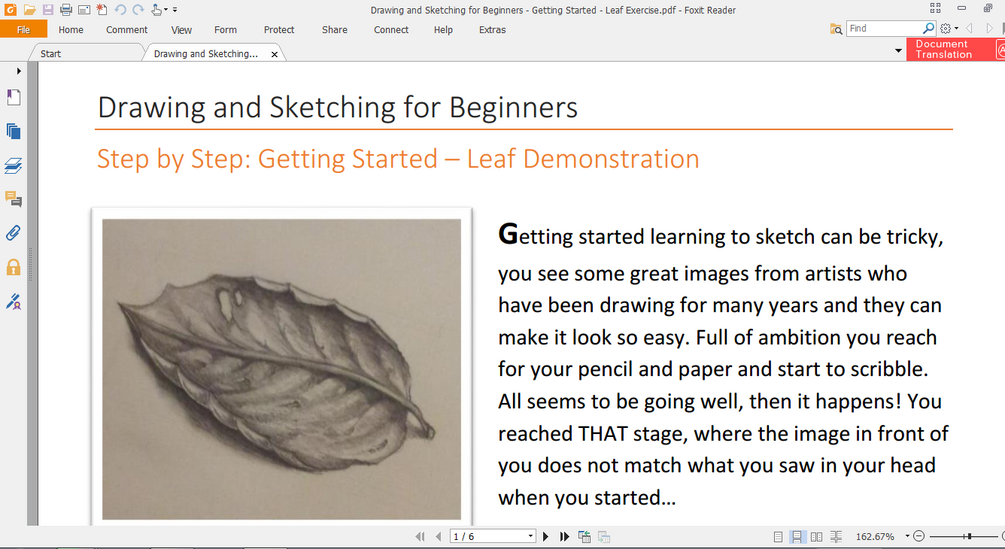Click the orange subtitle 'Step by Step: Getting Started'
Image resolution: width=1005 pixels, height=549 pixels.
267,159
